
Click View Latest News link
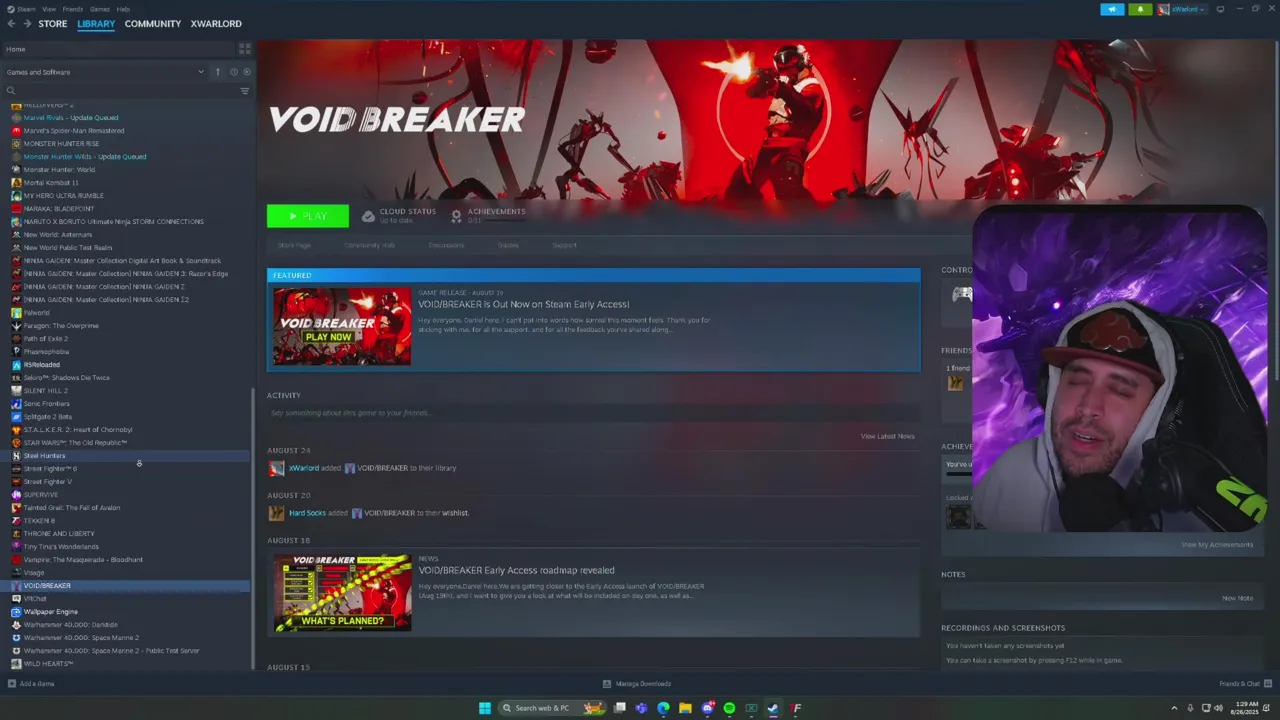click(x=887, y=436)
